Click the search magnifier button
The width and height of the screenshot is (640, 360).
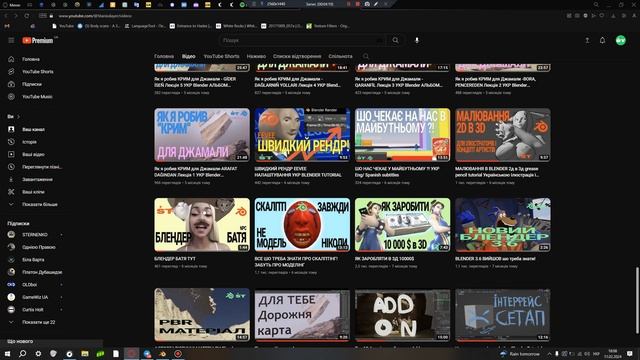tap(396, 40)
